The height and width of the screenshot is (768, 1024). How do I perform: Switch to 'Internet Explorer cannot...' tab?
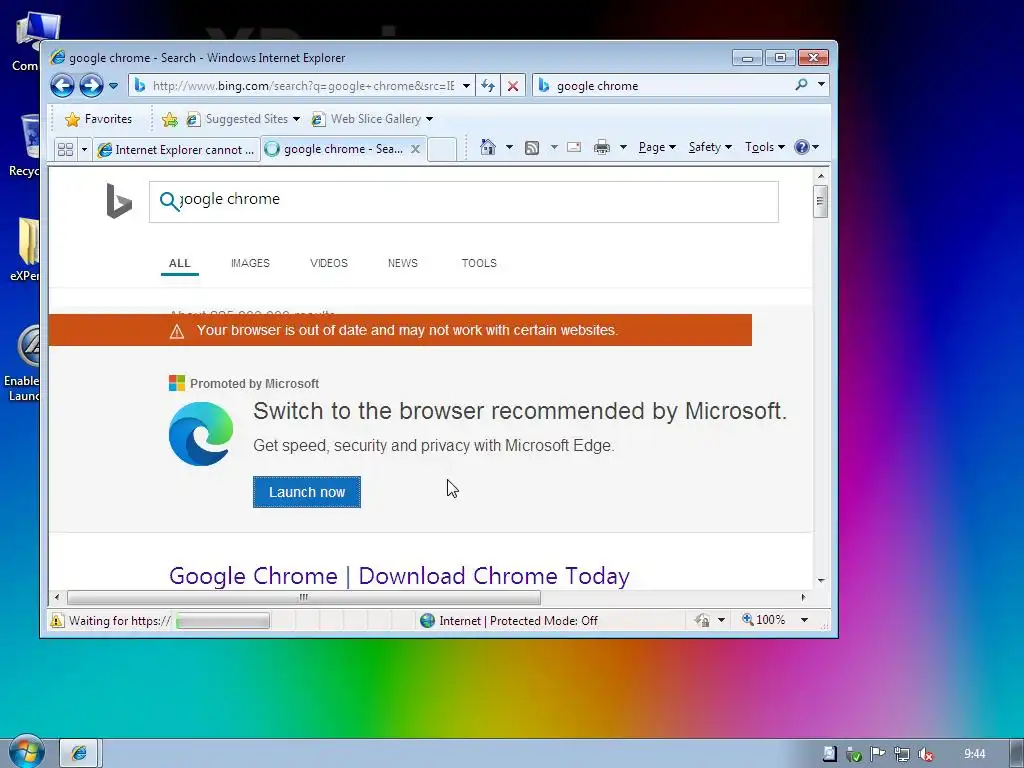pos(176,150)
